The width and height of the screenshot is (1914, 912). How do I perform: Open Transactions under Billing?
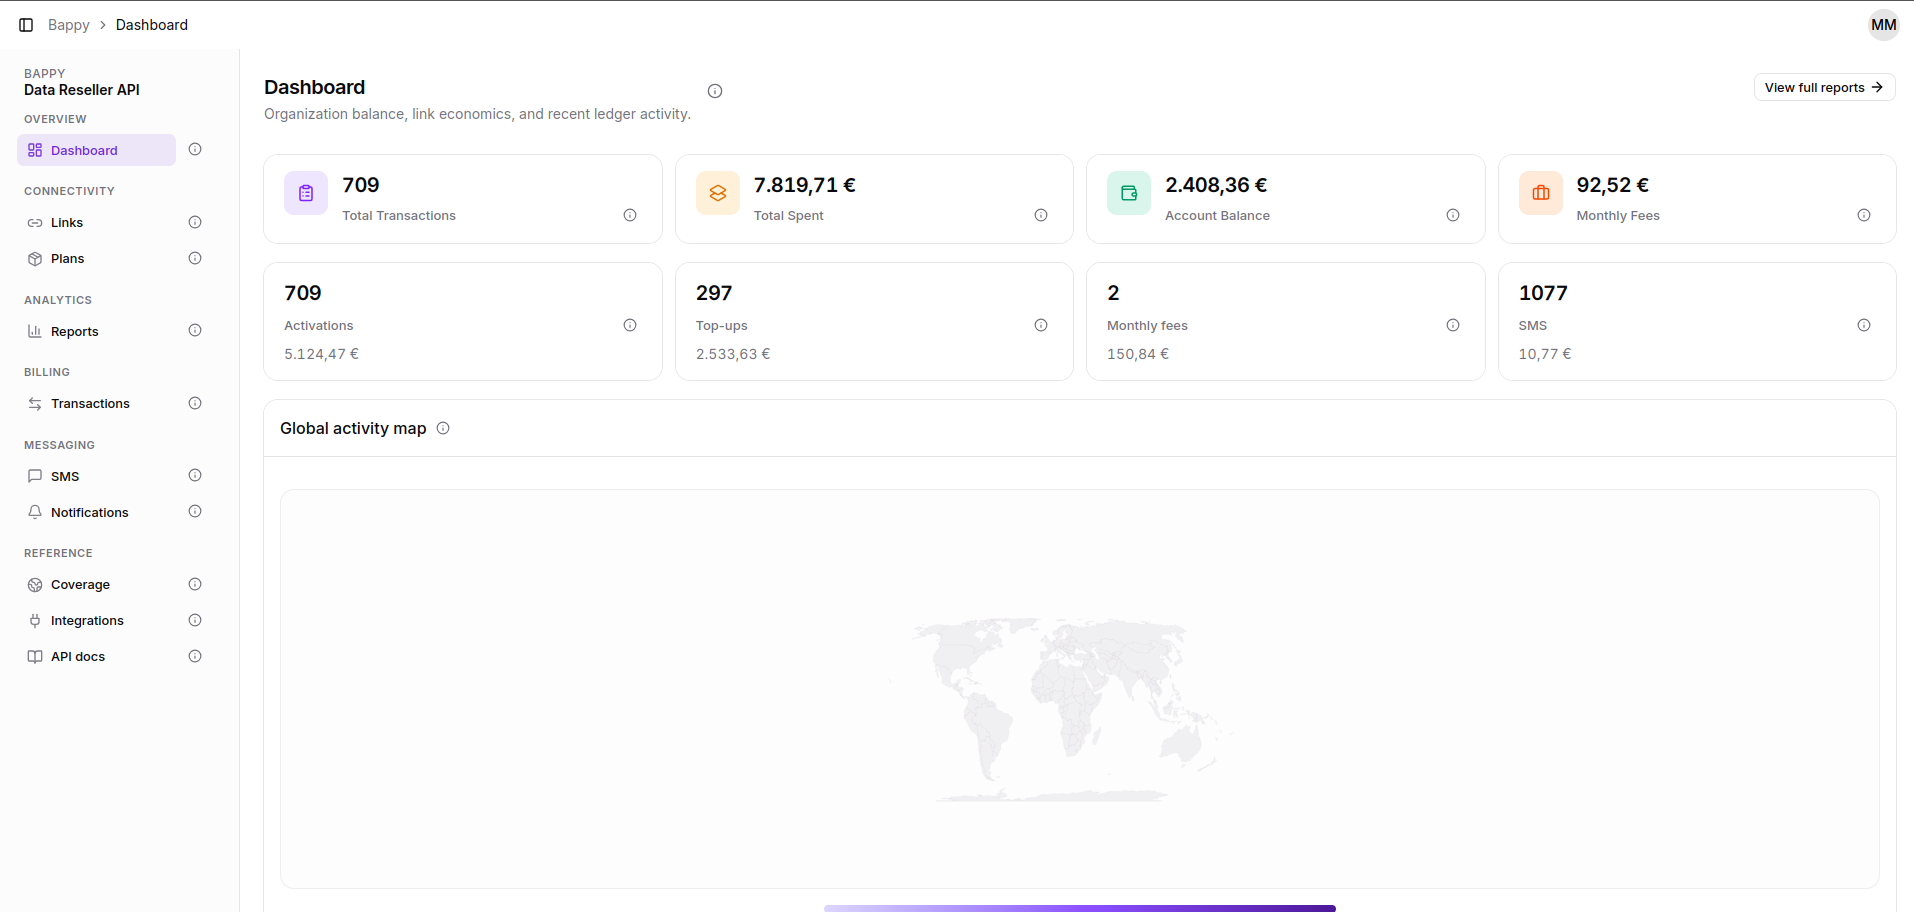point(97,403)
